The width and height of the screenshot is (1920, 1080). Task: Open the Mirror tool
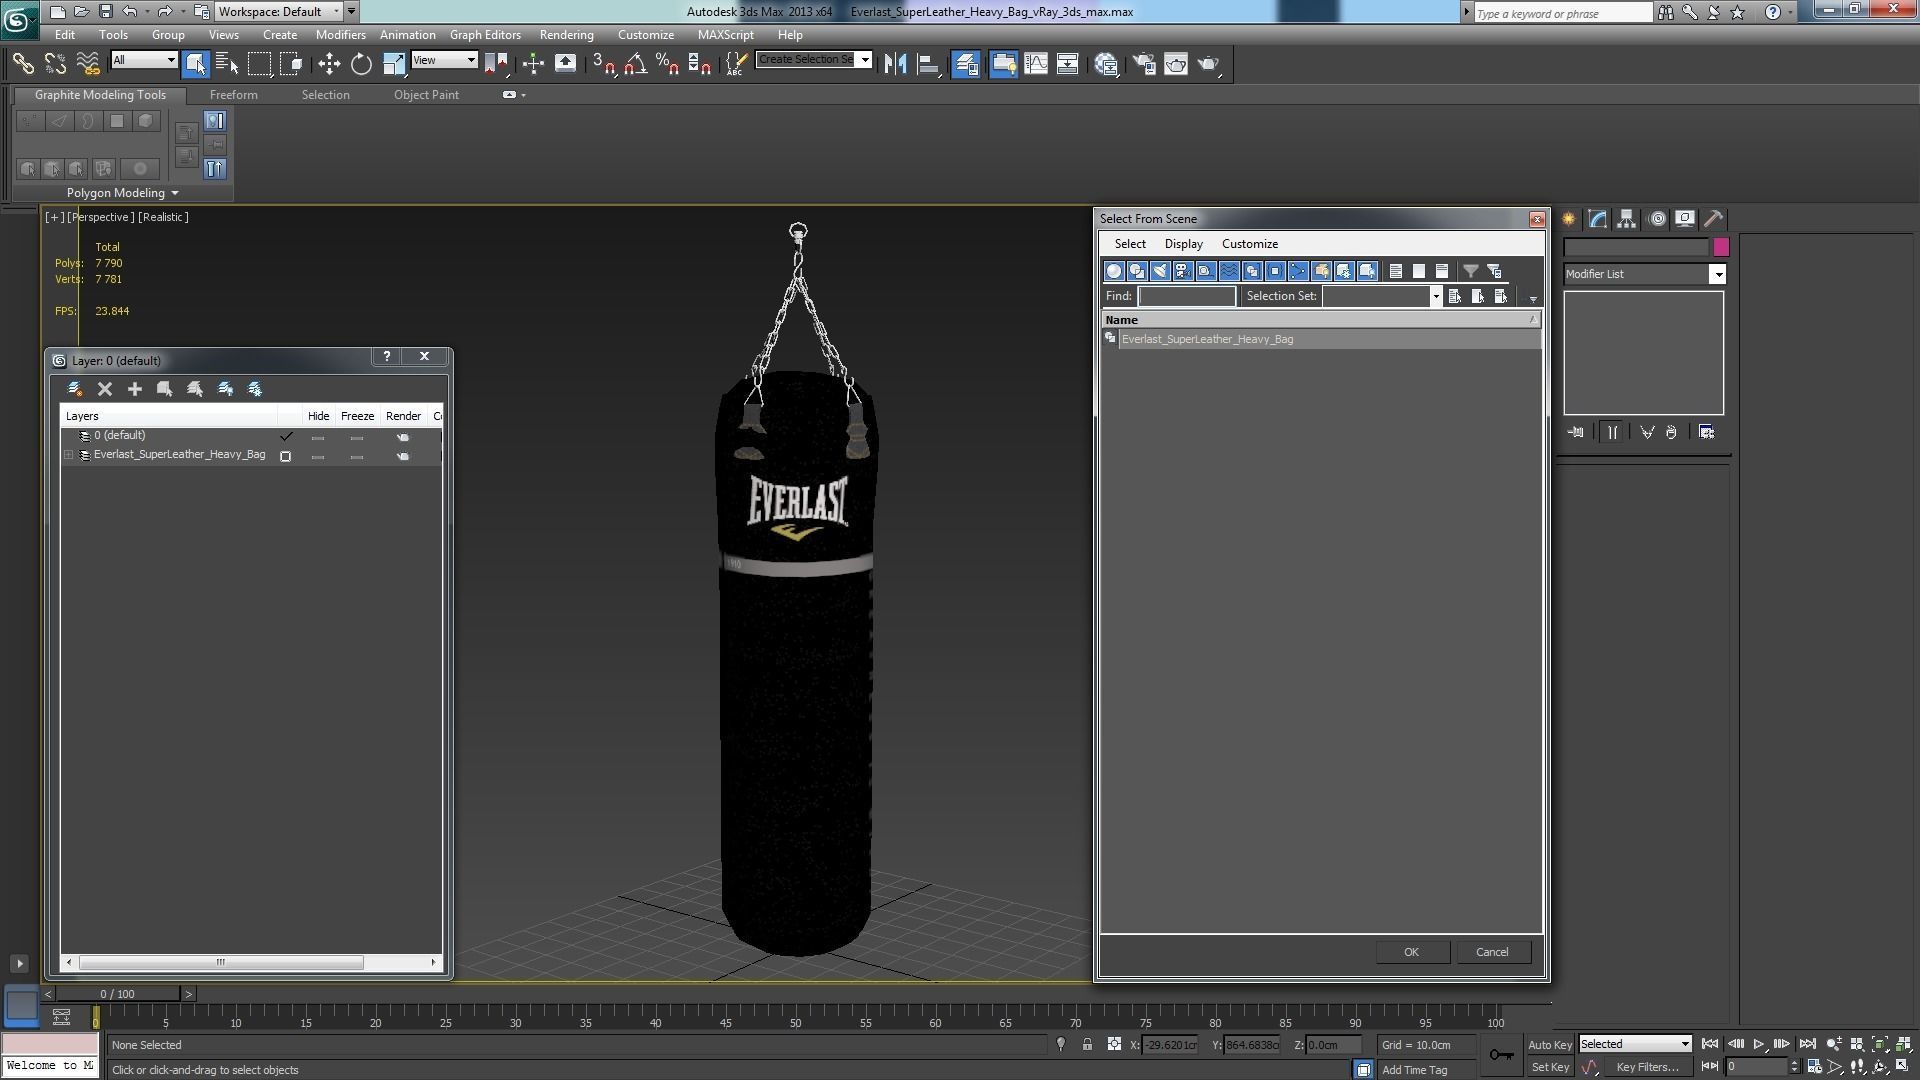(895, 64)
